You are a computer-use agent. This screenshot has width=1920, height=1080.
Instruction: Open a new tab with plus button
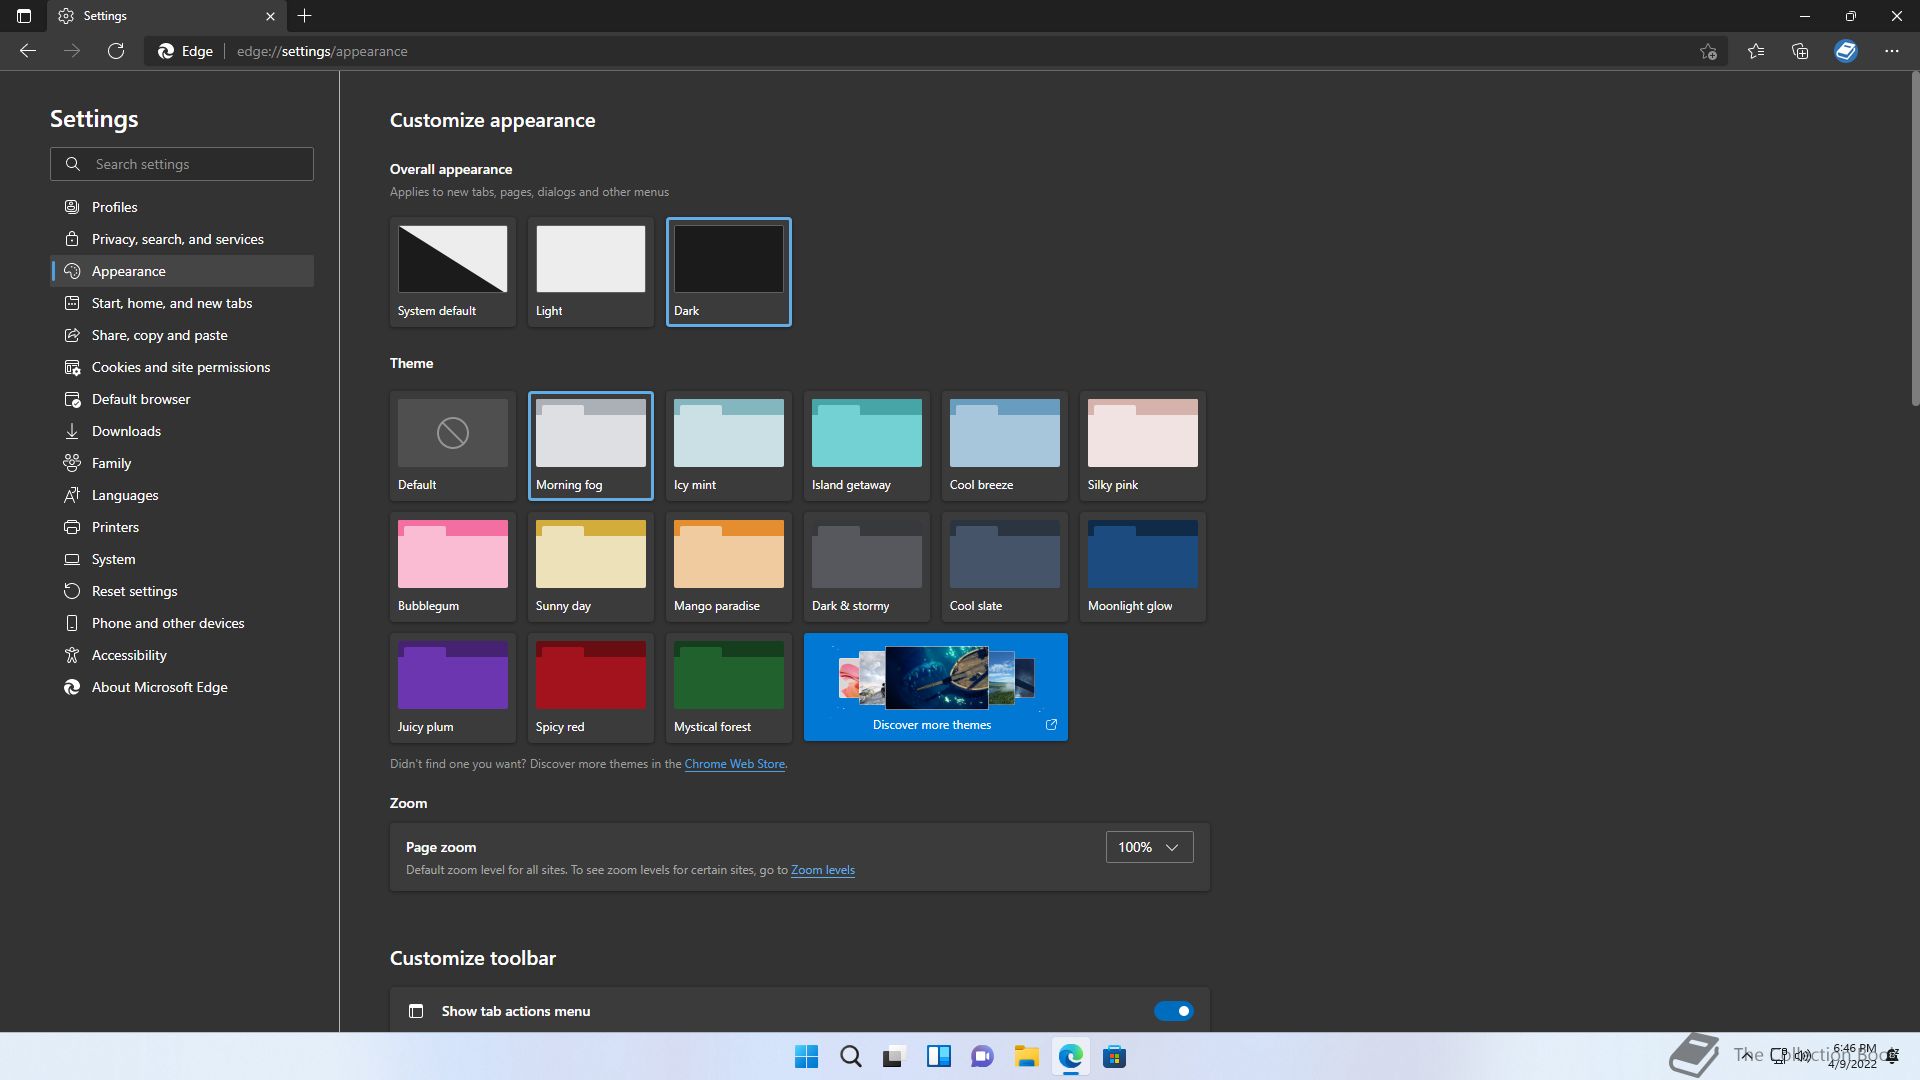[305, 16]
